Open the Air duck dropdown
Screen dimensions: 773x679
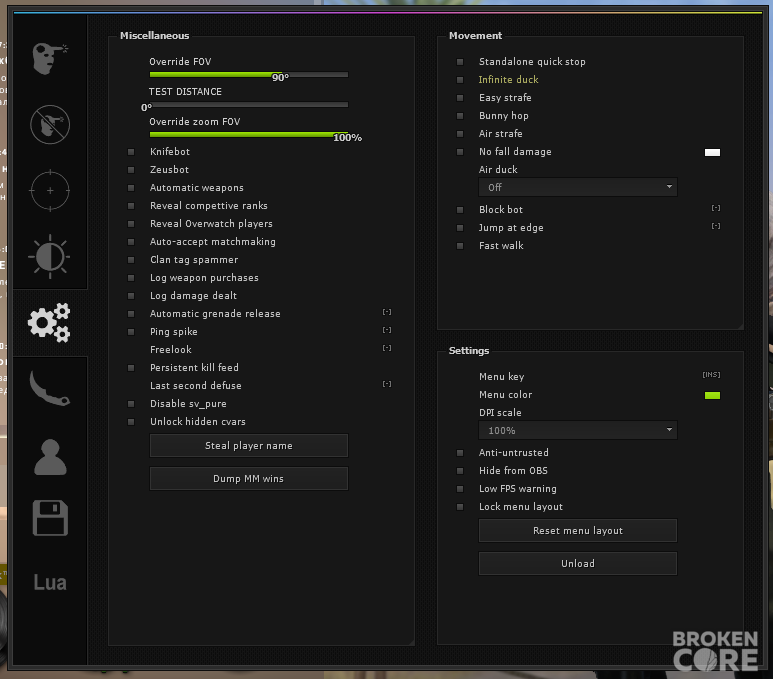pyautogui.click(x=578, y=187)
